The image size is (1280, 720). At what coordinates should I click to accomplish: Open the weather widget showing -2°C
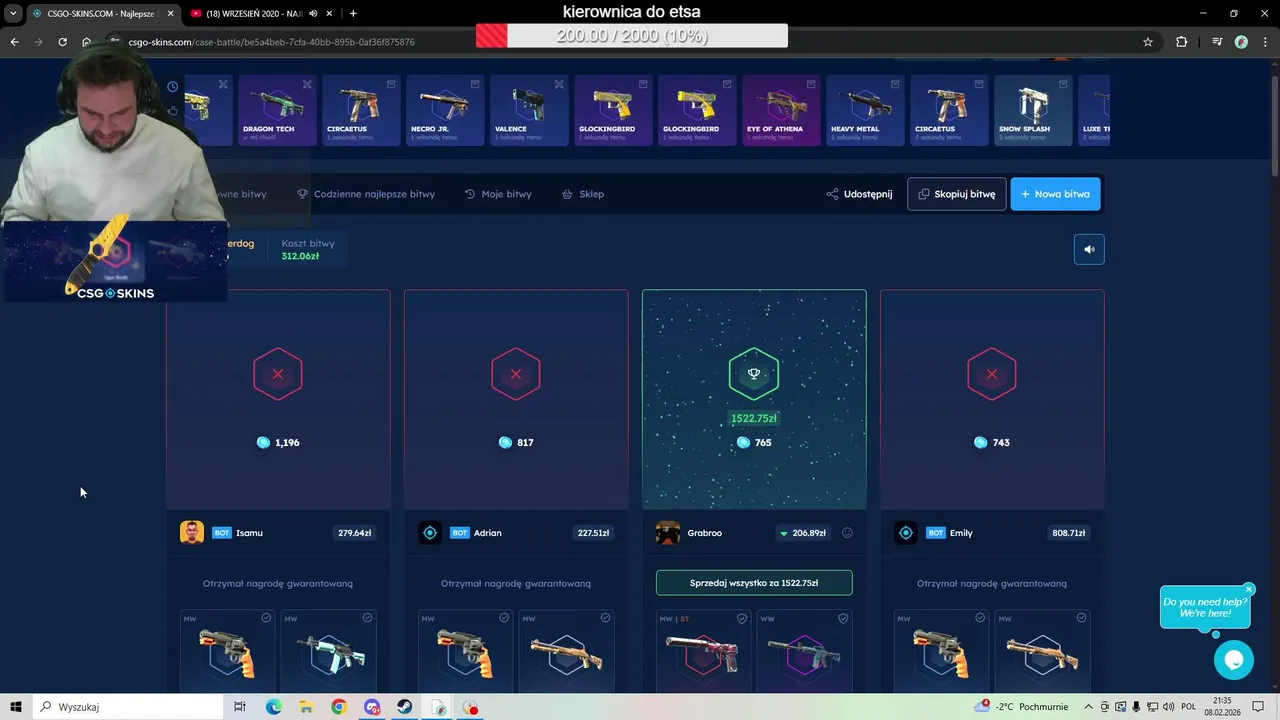pos(1022,707)
